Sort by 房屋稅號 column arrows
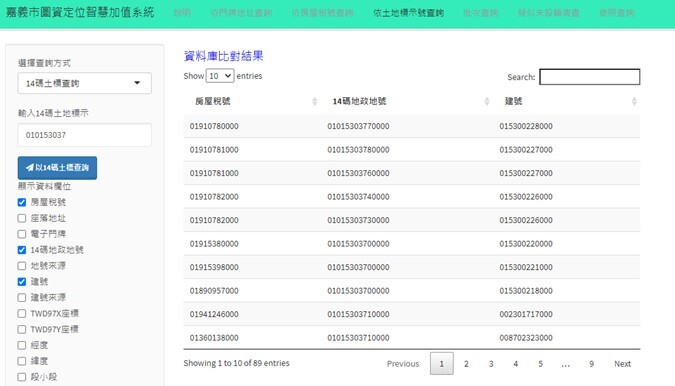The image size is (675, 386). (x=314, y=101)
